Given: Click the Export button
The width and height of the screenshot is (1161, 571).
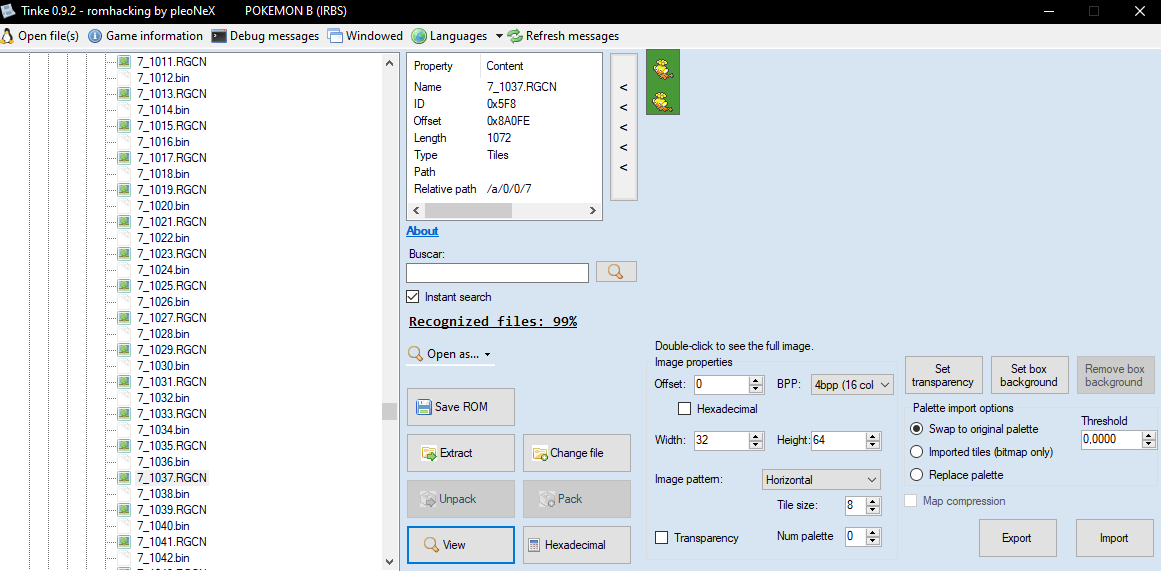Looking at the screenshot, I should click(1016, 538).
